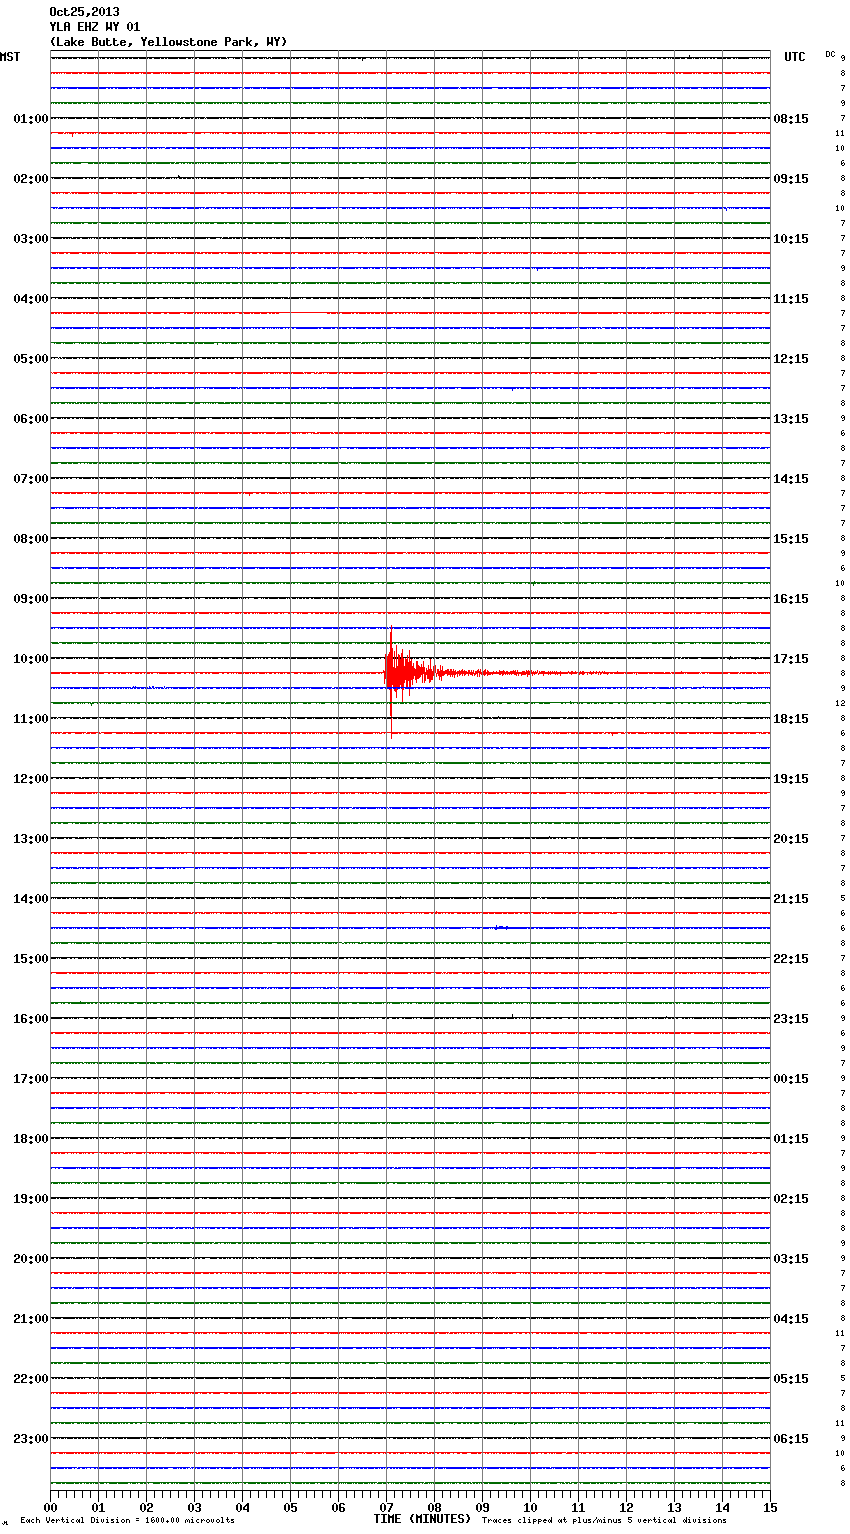Image resolution: width=850 pixels, height=1534 pixels.
Task: Click minute tick 15 on the bottom axis
Action: click(770, 1507)
